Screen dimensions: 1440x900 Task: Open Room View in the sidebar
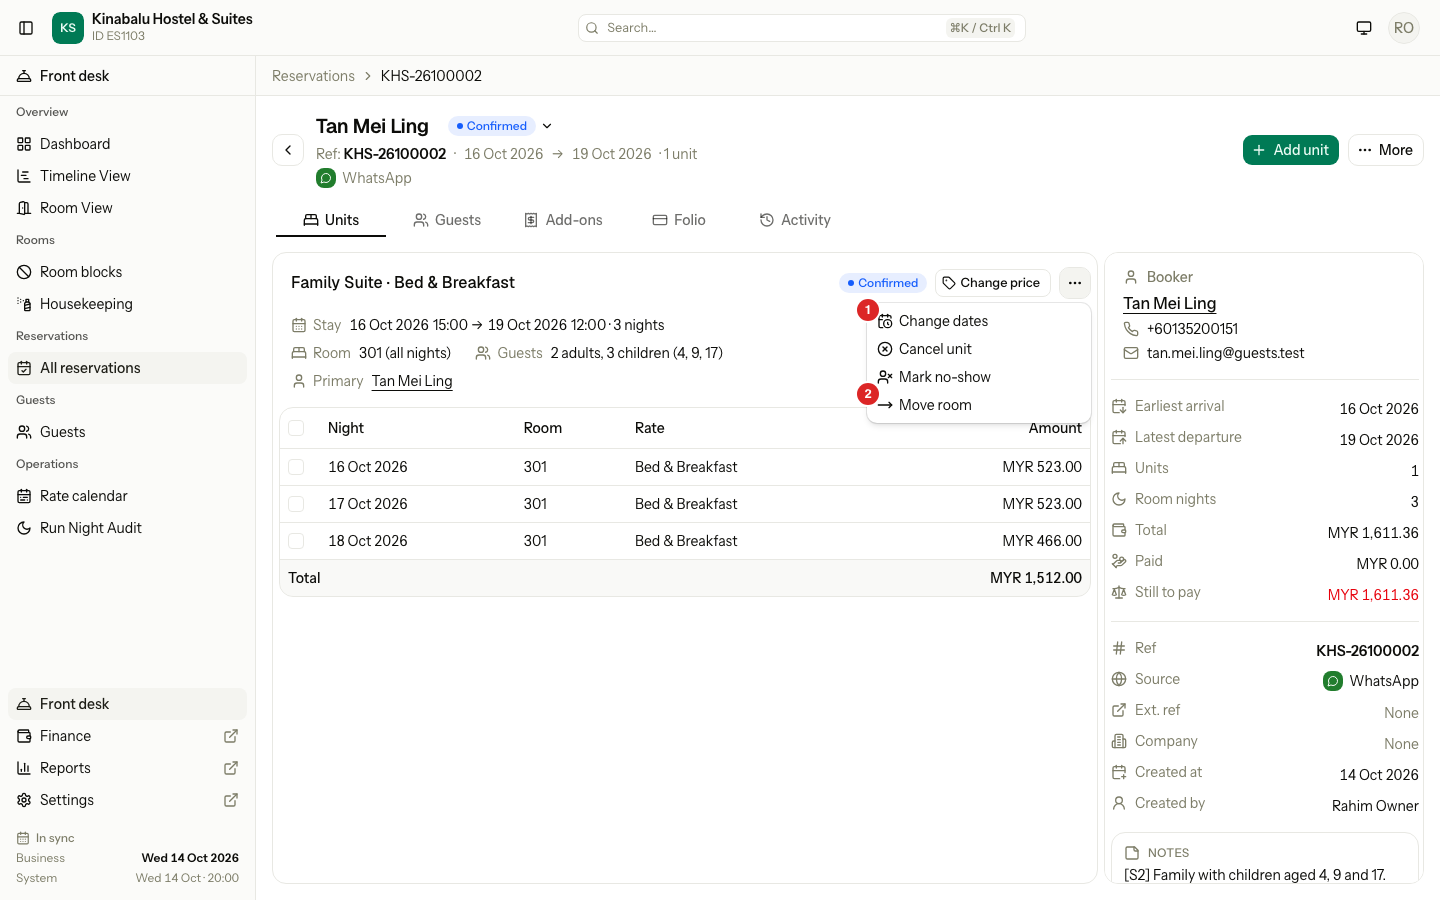(x=127, y=208)
